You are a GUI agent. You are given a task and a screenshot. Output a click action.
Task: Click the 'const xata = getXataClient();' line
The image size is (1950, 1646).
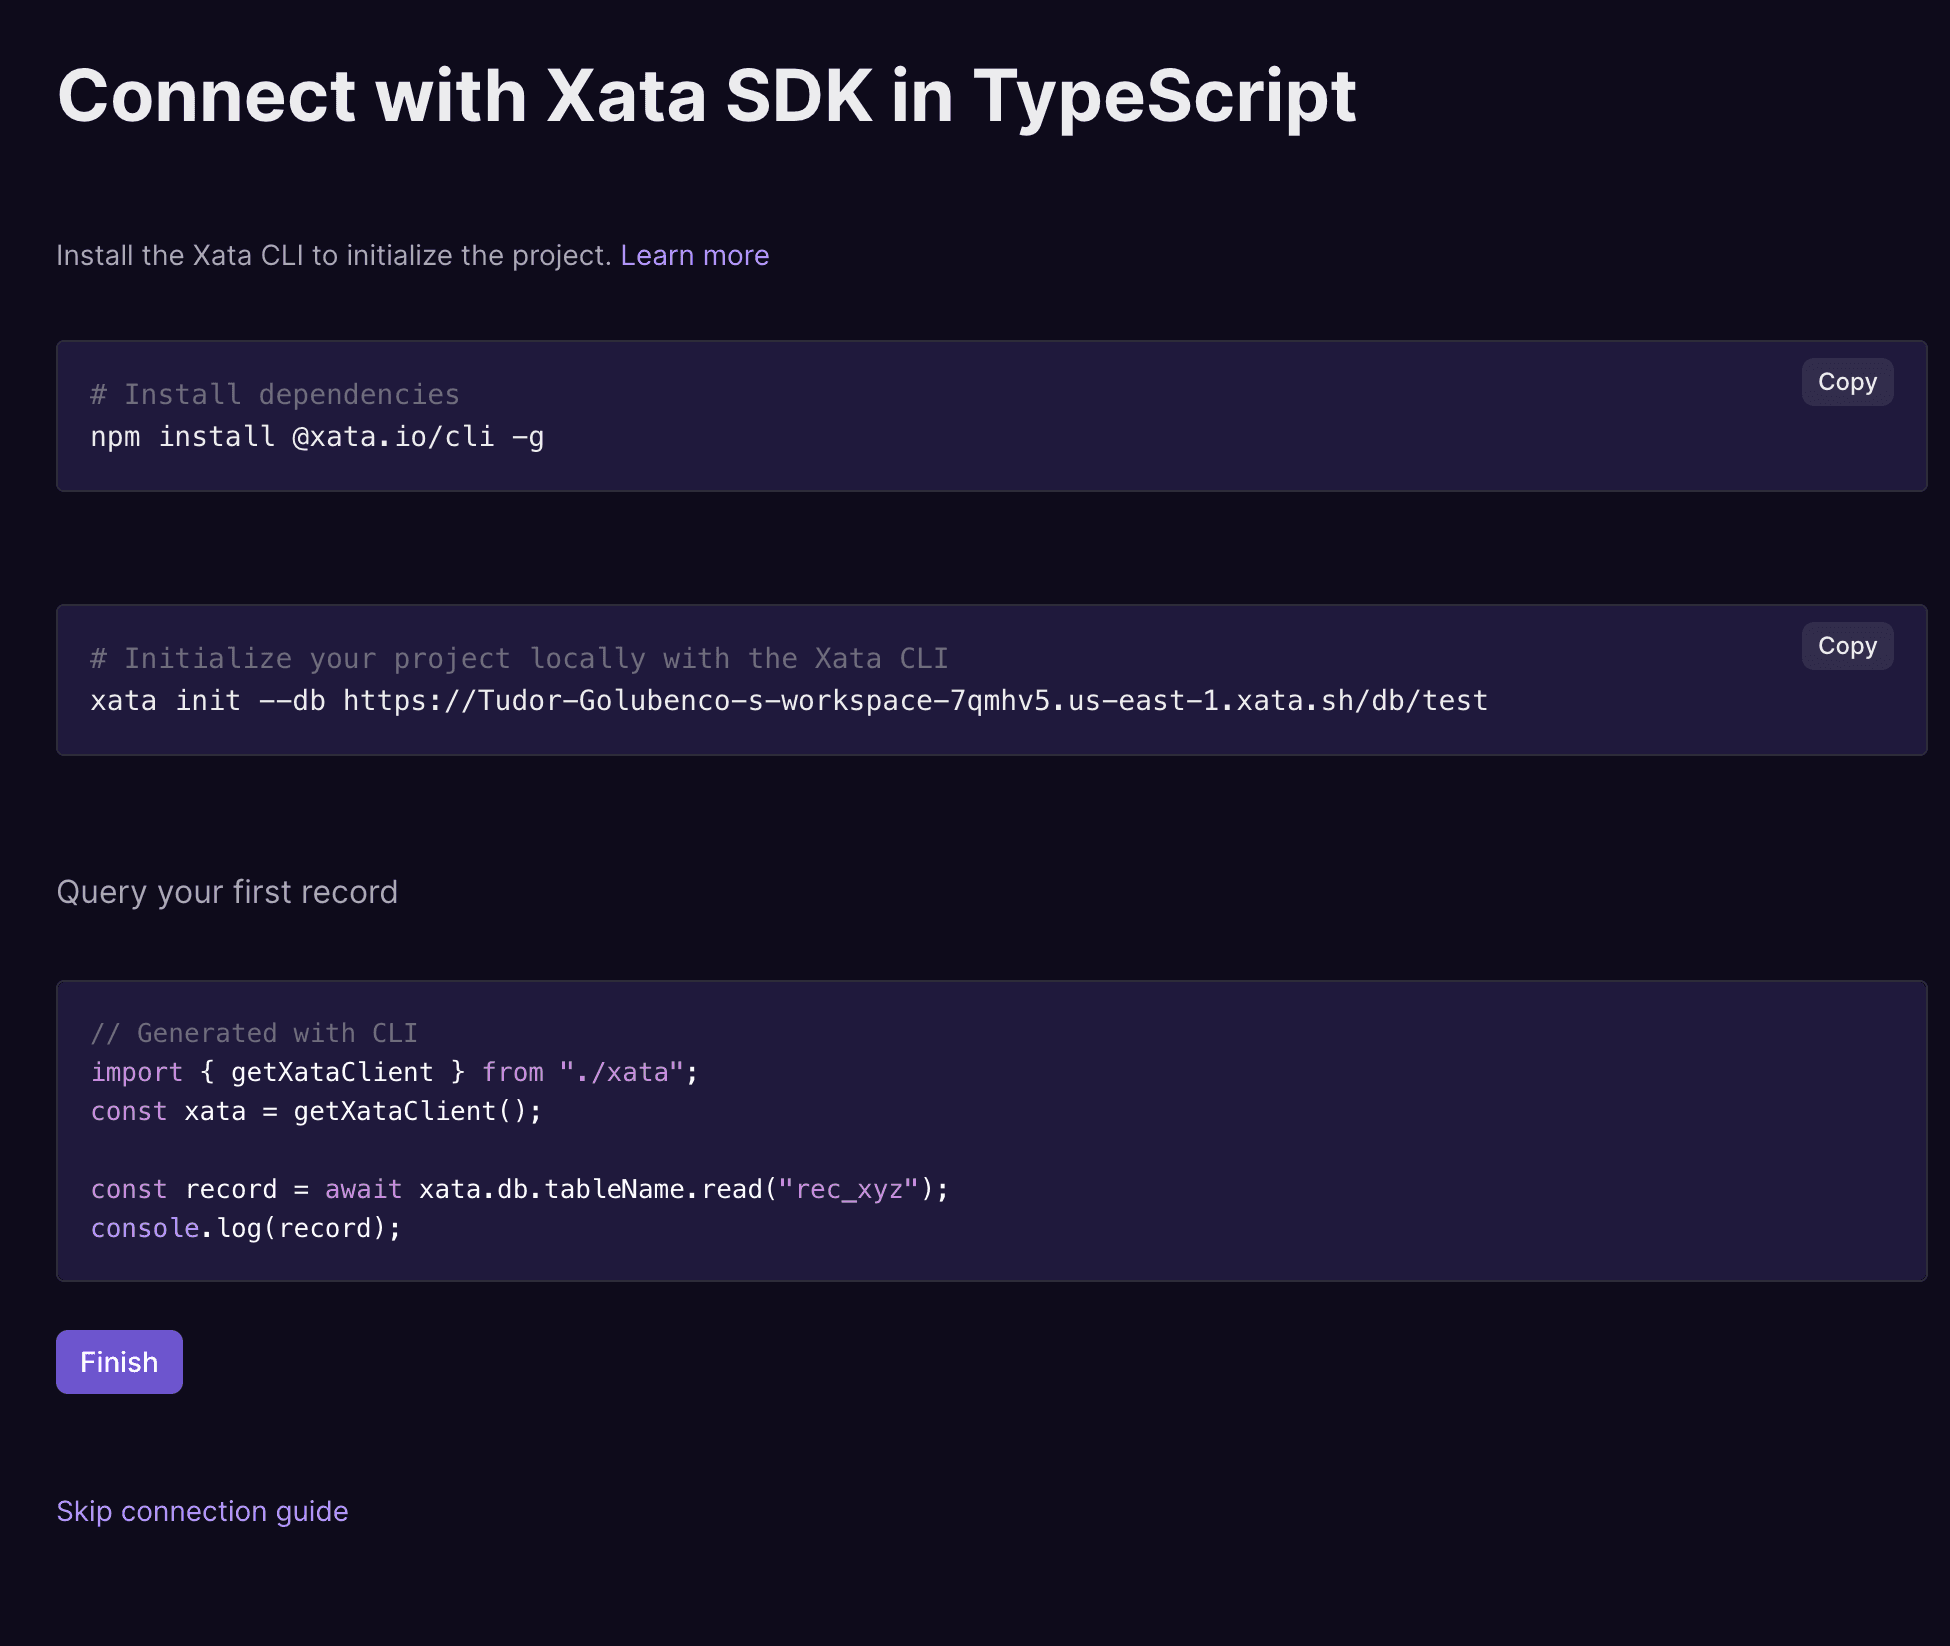316,1111
